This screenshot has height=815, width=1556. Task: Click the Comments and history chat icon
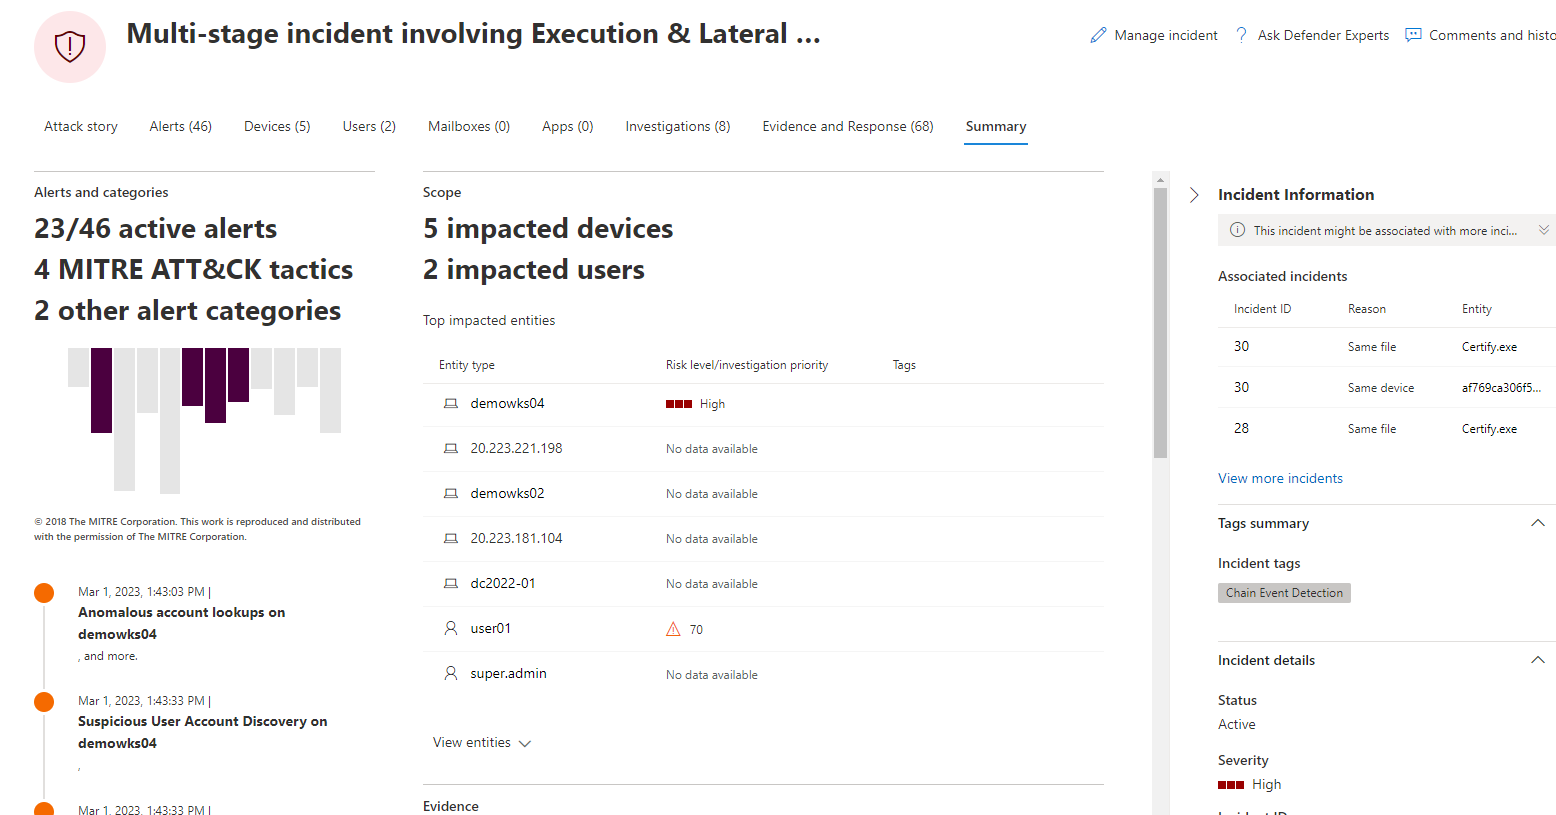(x=1413, y=35)
